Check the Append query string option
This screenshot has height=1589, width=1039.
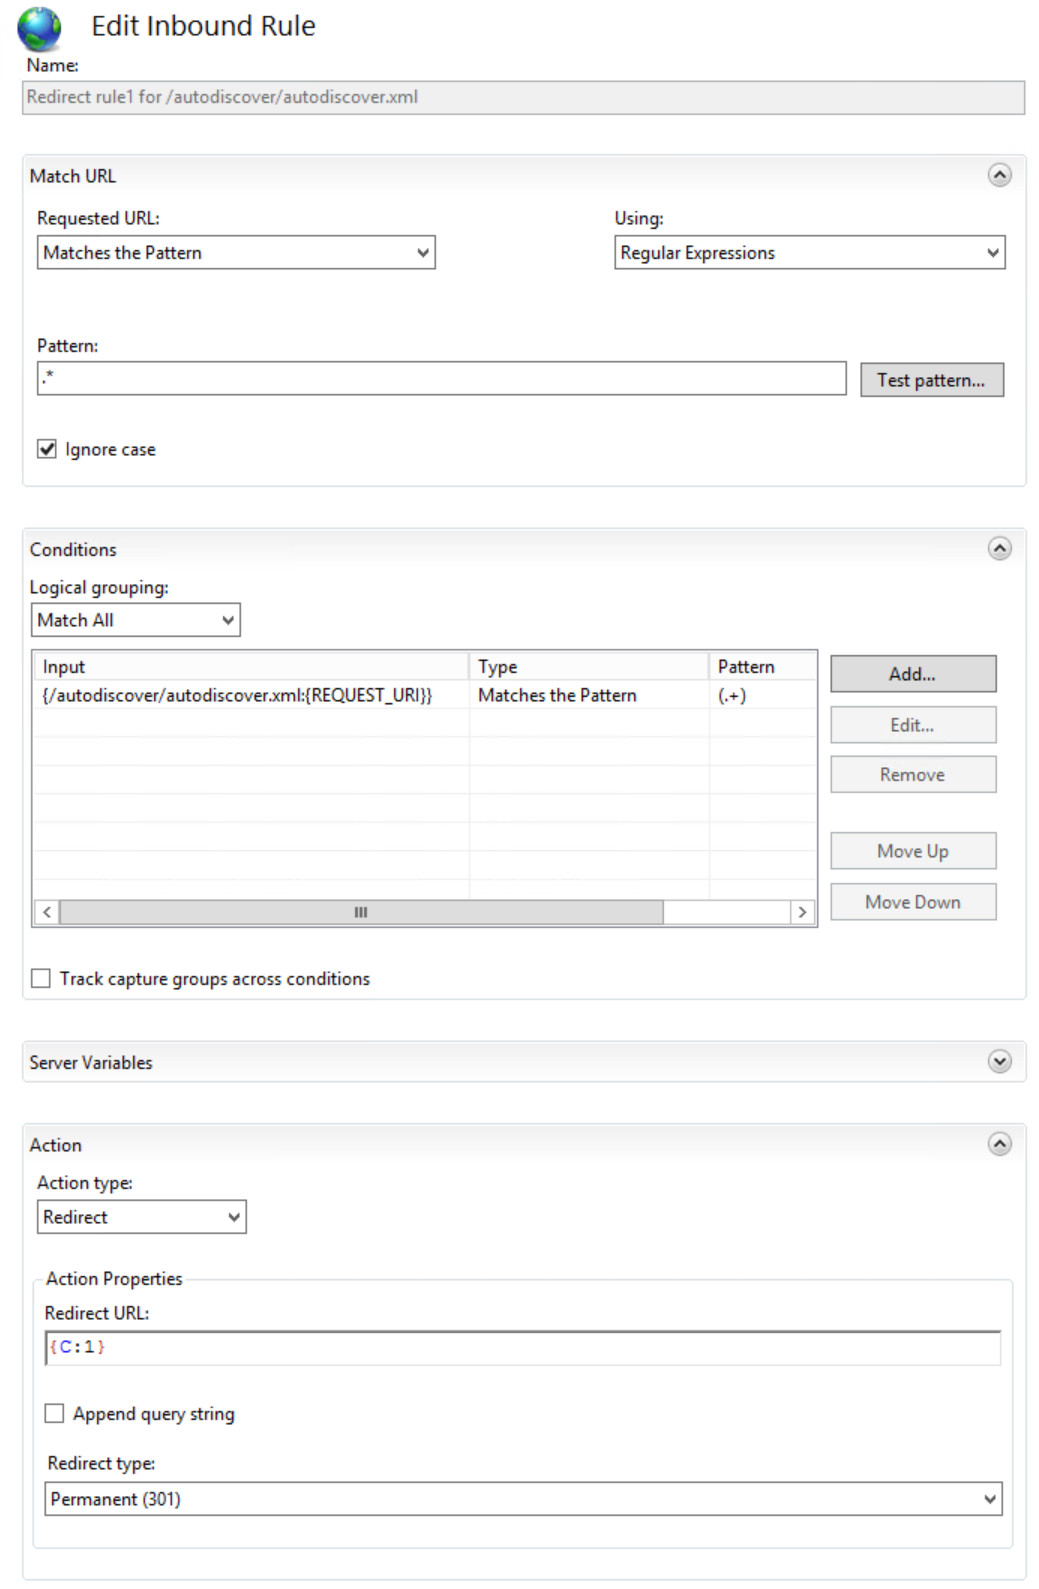click(55, 1413)
